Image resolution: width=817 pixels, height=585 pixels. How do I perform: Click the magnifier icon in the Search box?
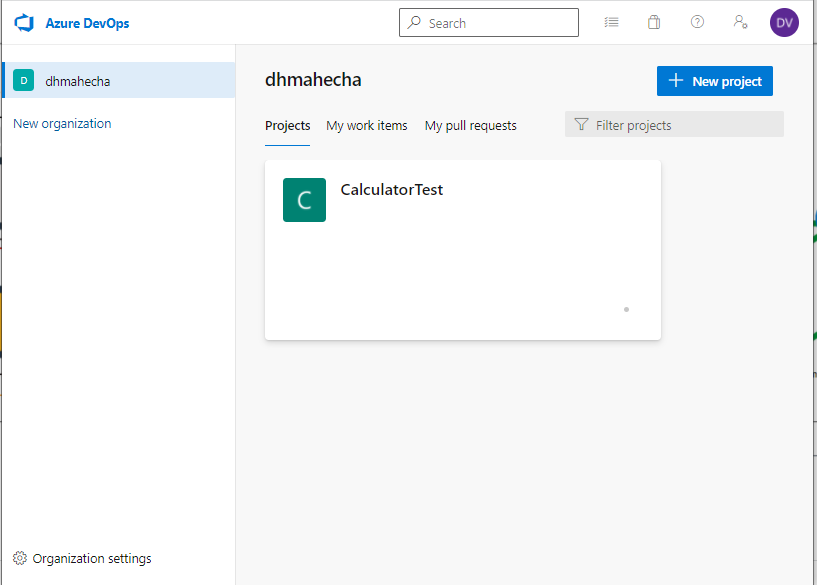414,22
